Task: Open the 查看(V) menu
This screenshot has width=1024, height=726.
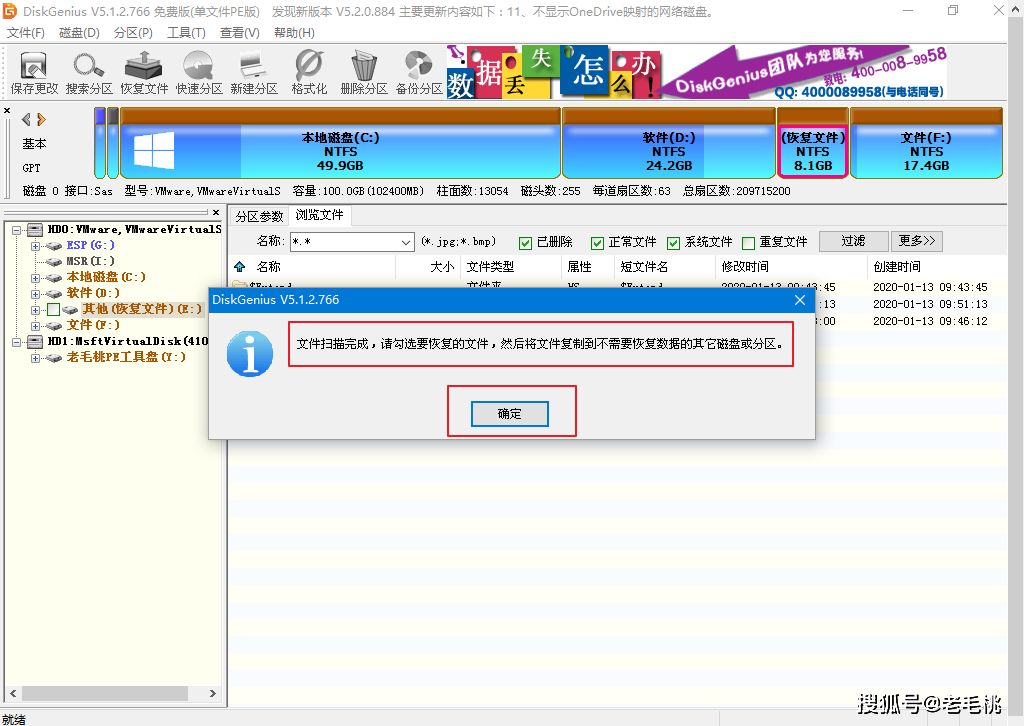Action: (x=240, y=33)
